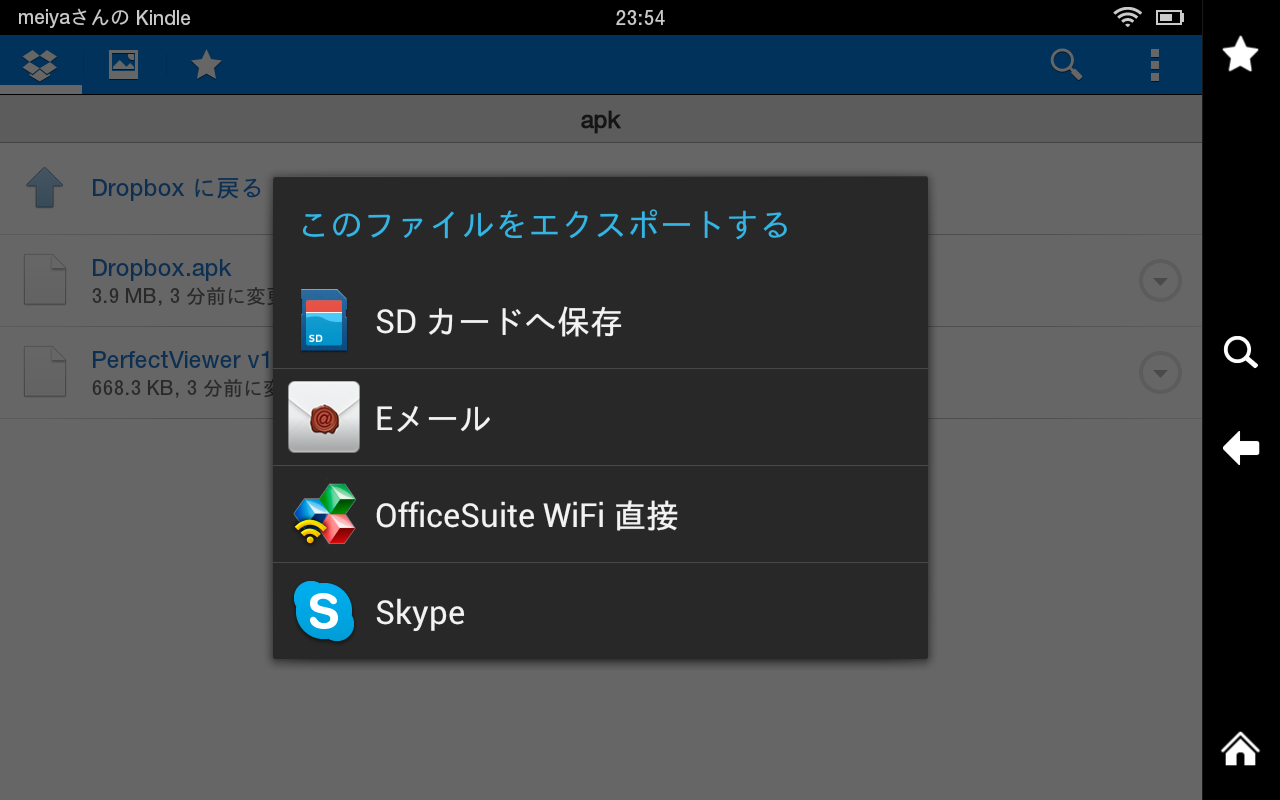Go to the Kindle home screen

pos(1241,748)
